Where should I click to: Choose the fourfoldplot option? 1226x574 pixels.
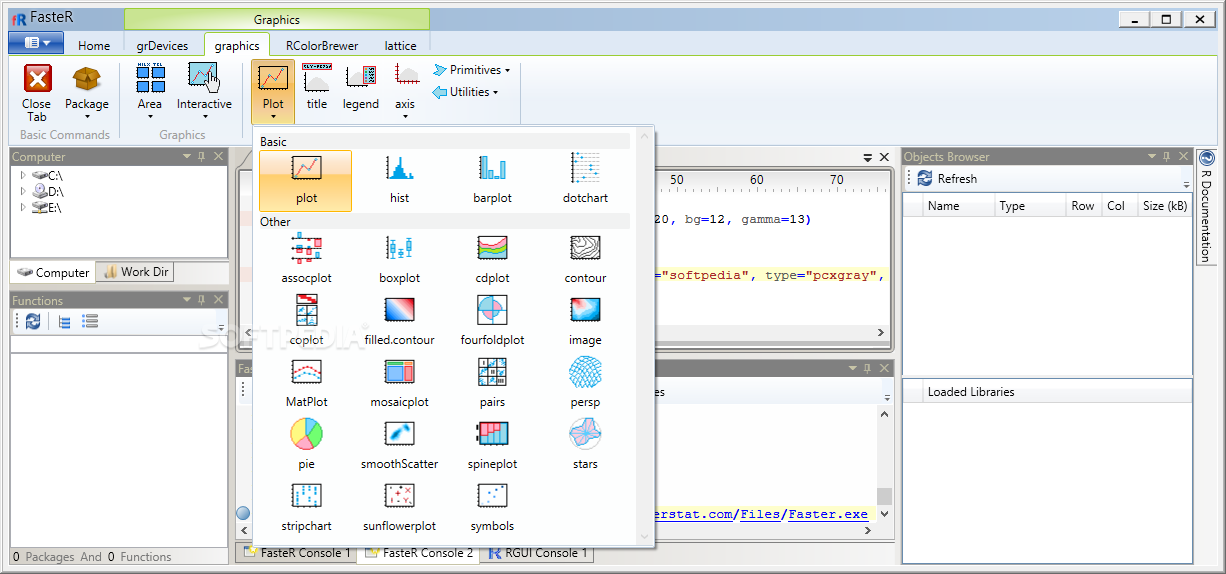pyautogui.click(x=492, y=322)
